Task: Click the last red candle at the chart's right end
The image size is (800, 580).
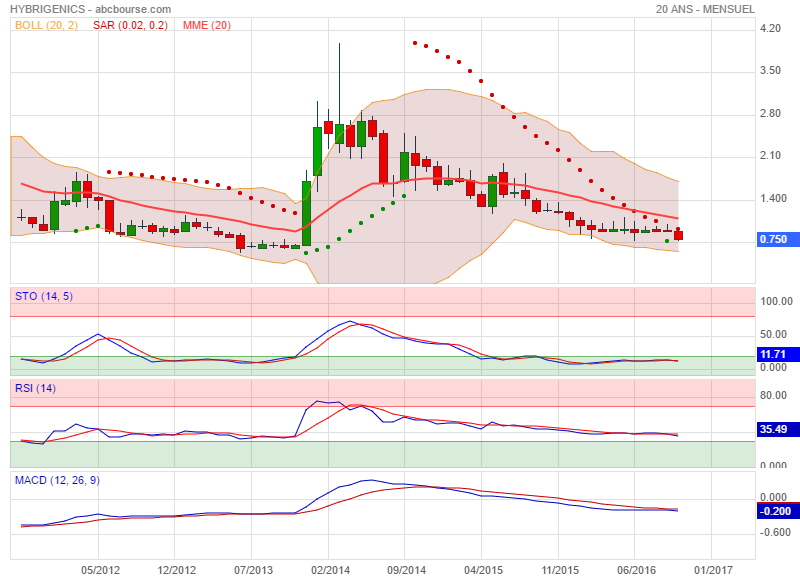Action: pyautogui.click(x=678, y=235)
